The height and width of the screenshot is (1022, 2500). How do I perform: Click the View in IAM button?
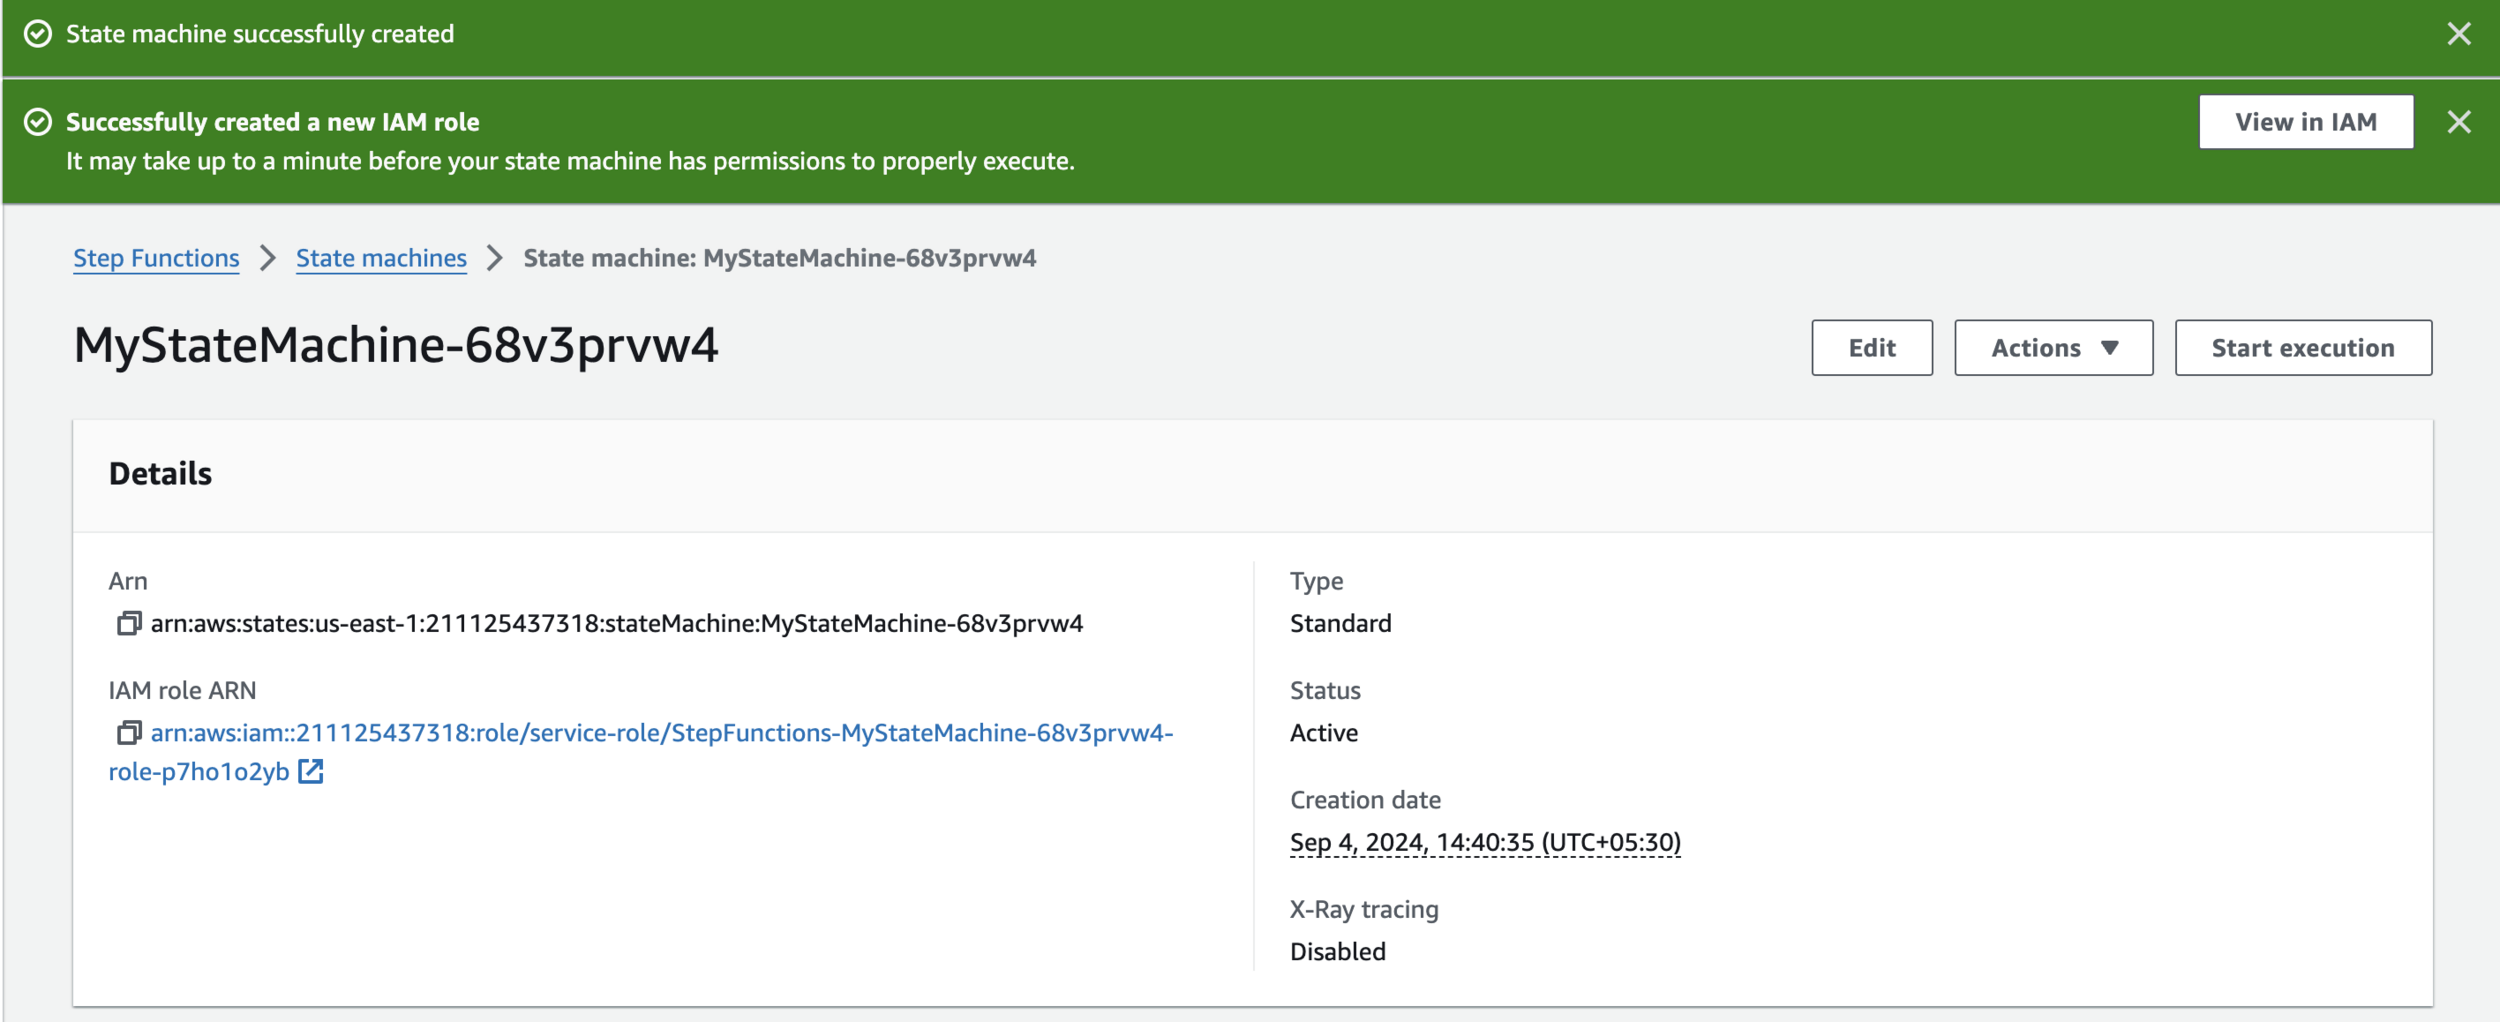point(2306,122)
